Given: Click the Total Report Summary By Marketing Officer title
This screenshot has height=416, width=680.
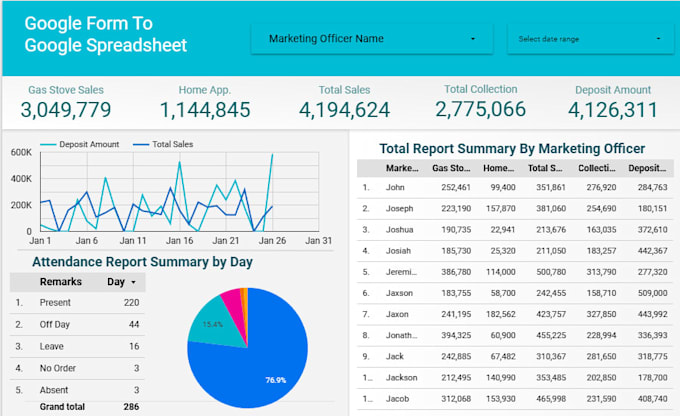Looking at the screenshot, I should (x=512, y=149).
